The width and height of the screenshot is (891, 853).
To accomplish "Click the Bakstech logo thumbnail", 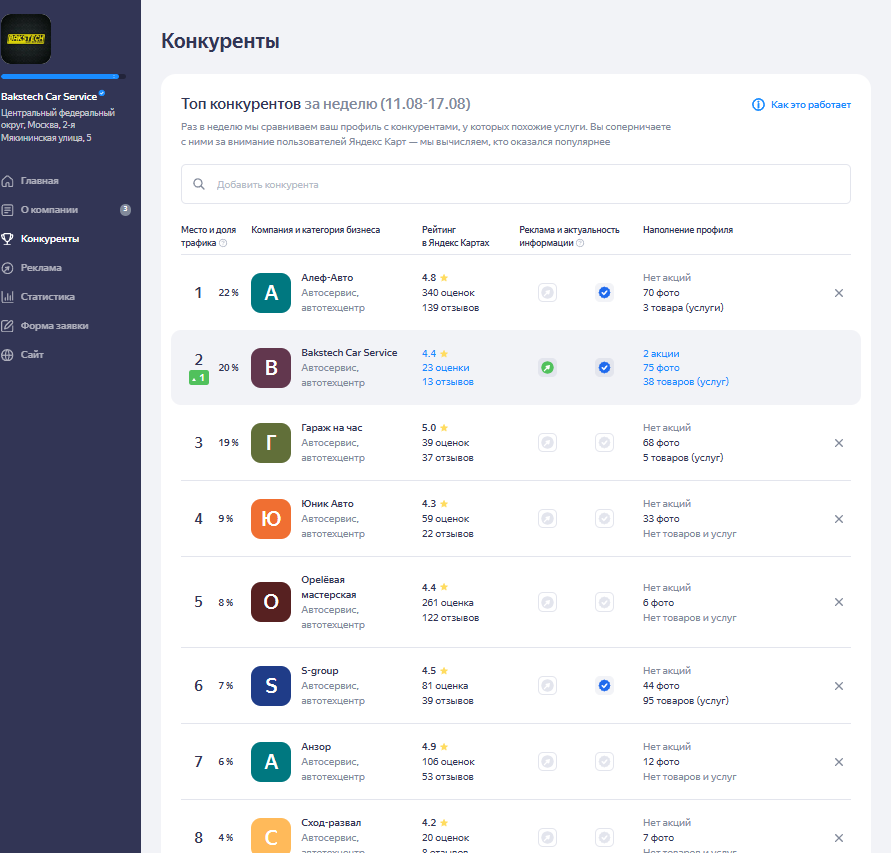I will coord(26,39).
